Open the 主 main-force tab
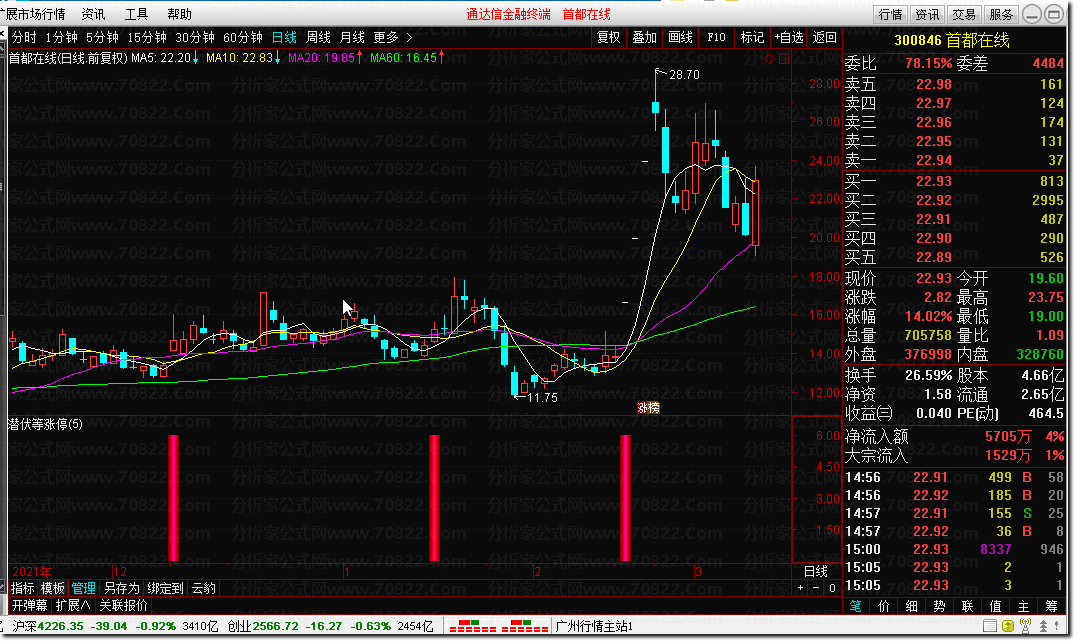This screenshot has width=1077, height=642. click(1023, 606)
